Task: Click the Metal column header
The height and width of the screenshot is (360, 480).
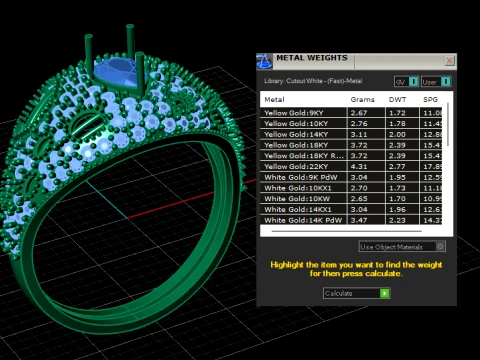Action: pos(274,99)
